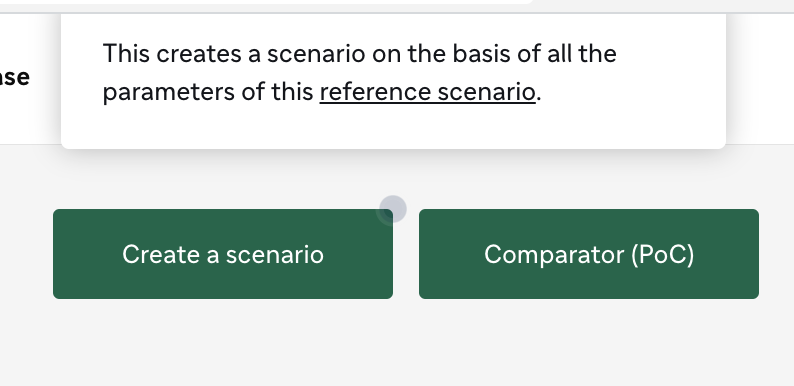Click the white tooltip card's blank bottom area
Screen dimensions: 794x386
tap(393, 129)
